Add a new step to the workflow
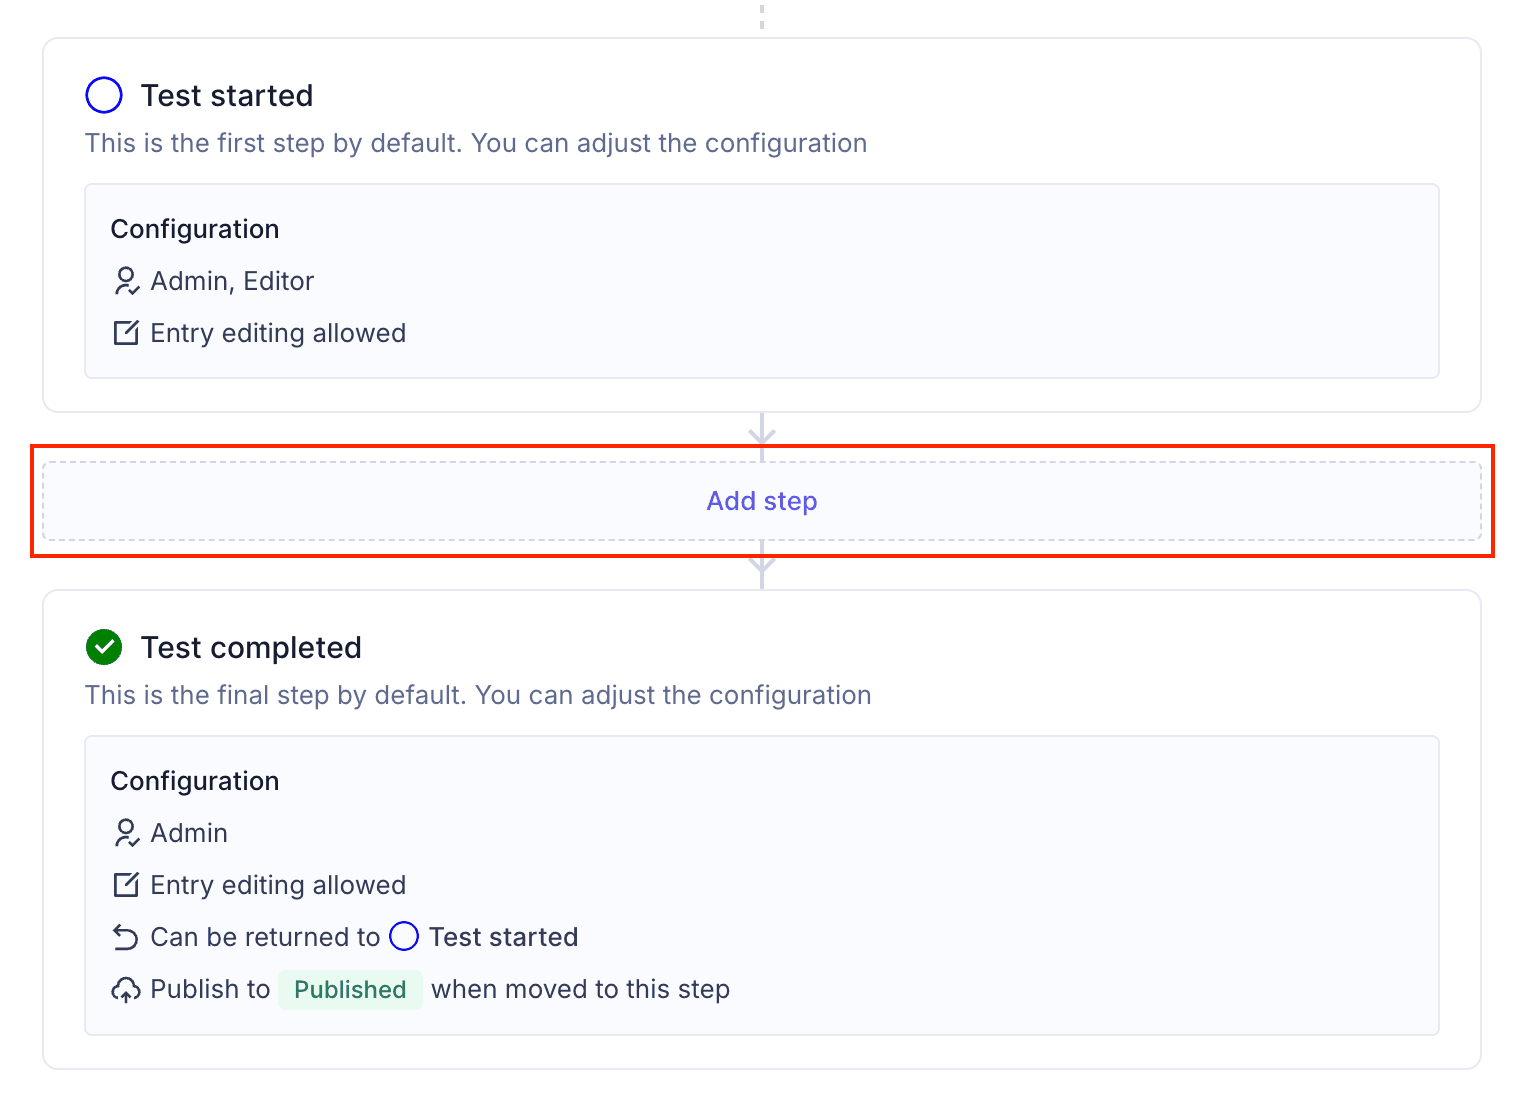The width and height of the screenshot is (1524, 1104). point(762,501)
